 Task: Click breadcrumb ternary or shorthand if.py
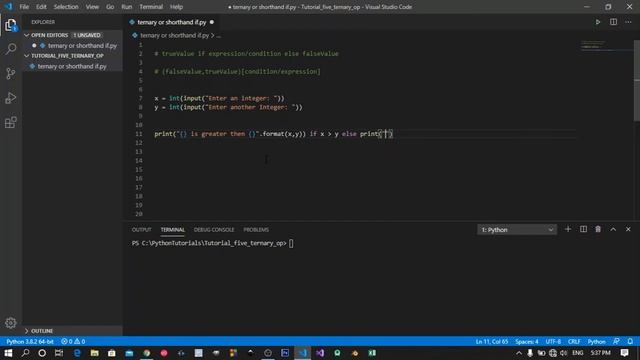point(174,36)
